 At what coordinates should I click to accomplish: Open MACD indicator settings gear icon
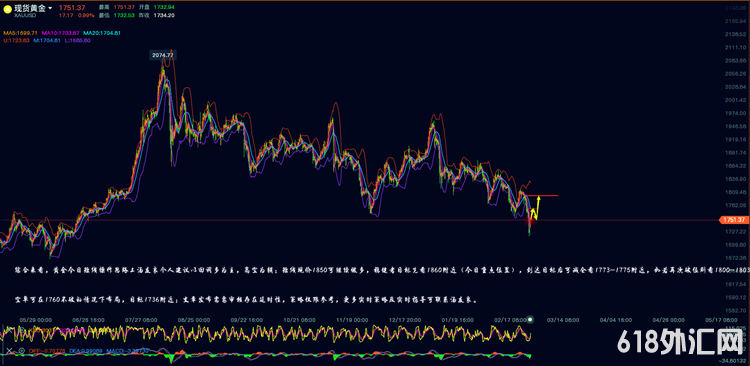pos(22,351)
